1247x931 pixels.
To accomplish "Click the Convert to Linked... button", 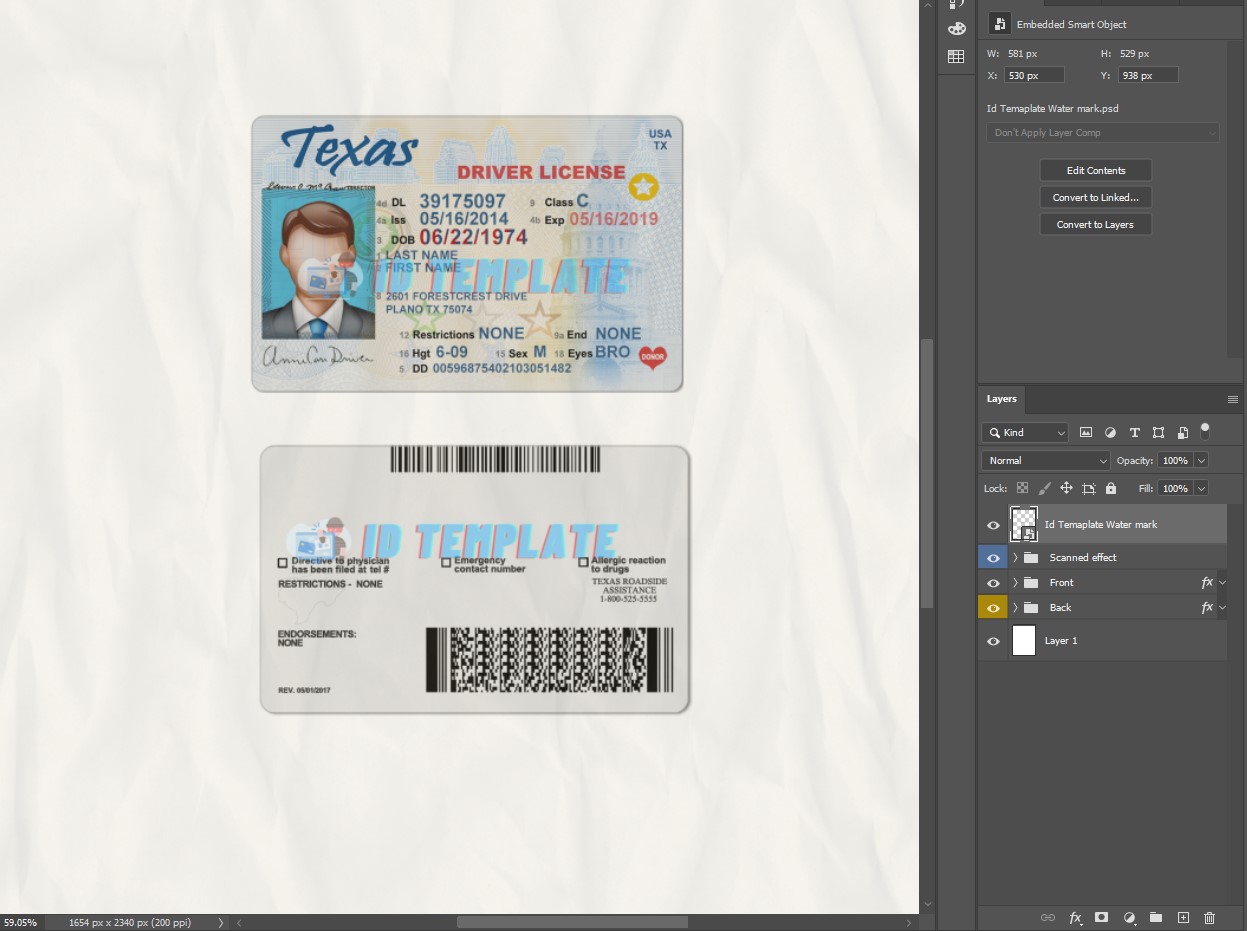I will coord(1096,197).
